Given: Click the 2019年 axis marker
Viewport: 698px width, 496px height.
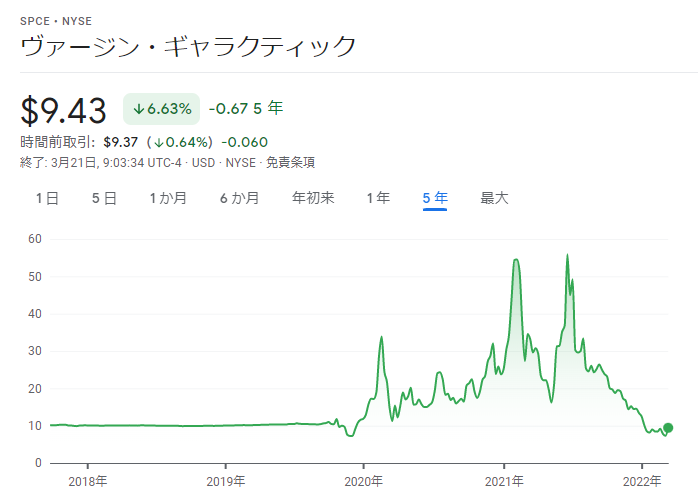Looking at the screenshot, I should point(226,481).
